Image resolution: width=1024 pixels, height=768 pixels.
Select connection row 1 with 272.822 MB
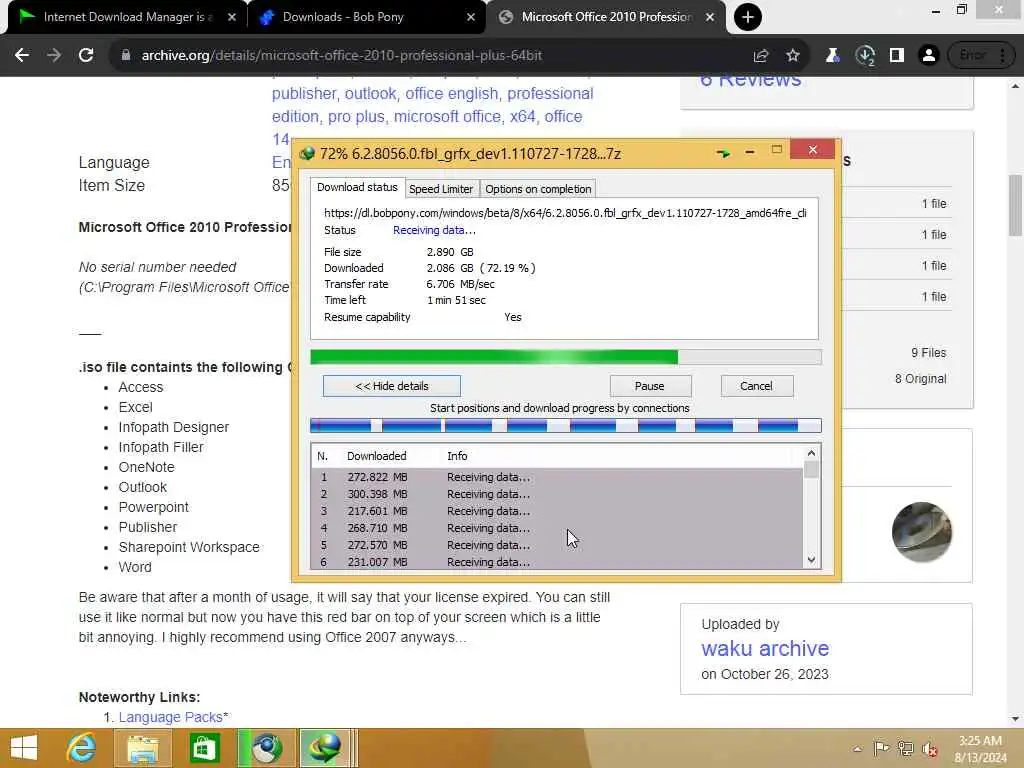point(557,477)
